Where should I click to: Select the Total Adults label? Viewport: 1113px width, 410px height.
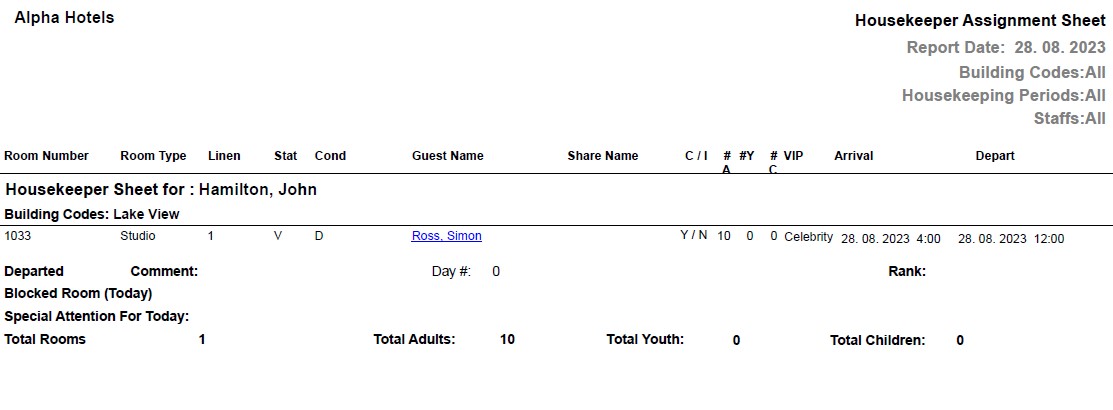414,340
